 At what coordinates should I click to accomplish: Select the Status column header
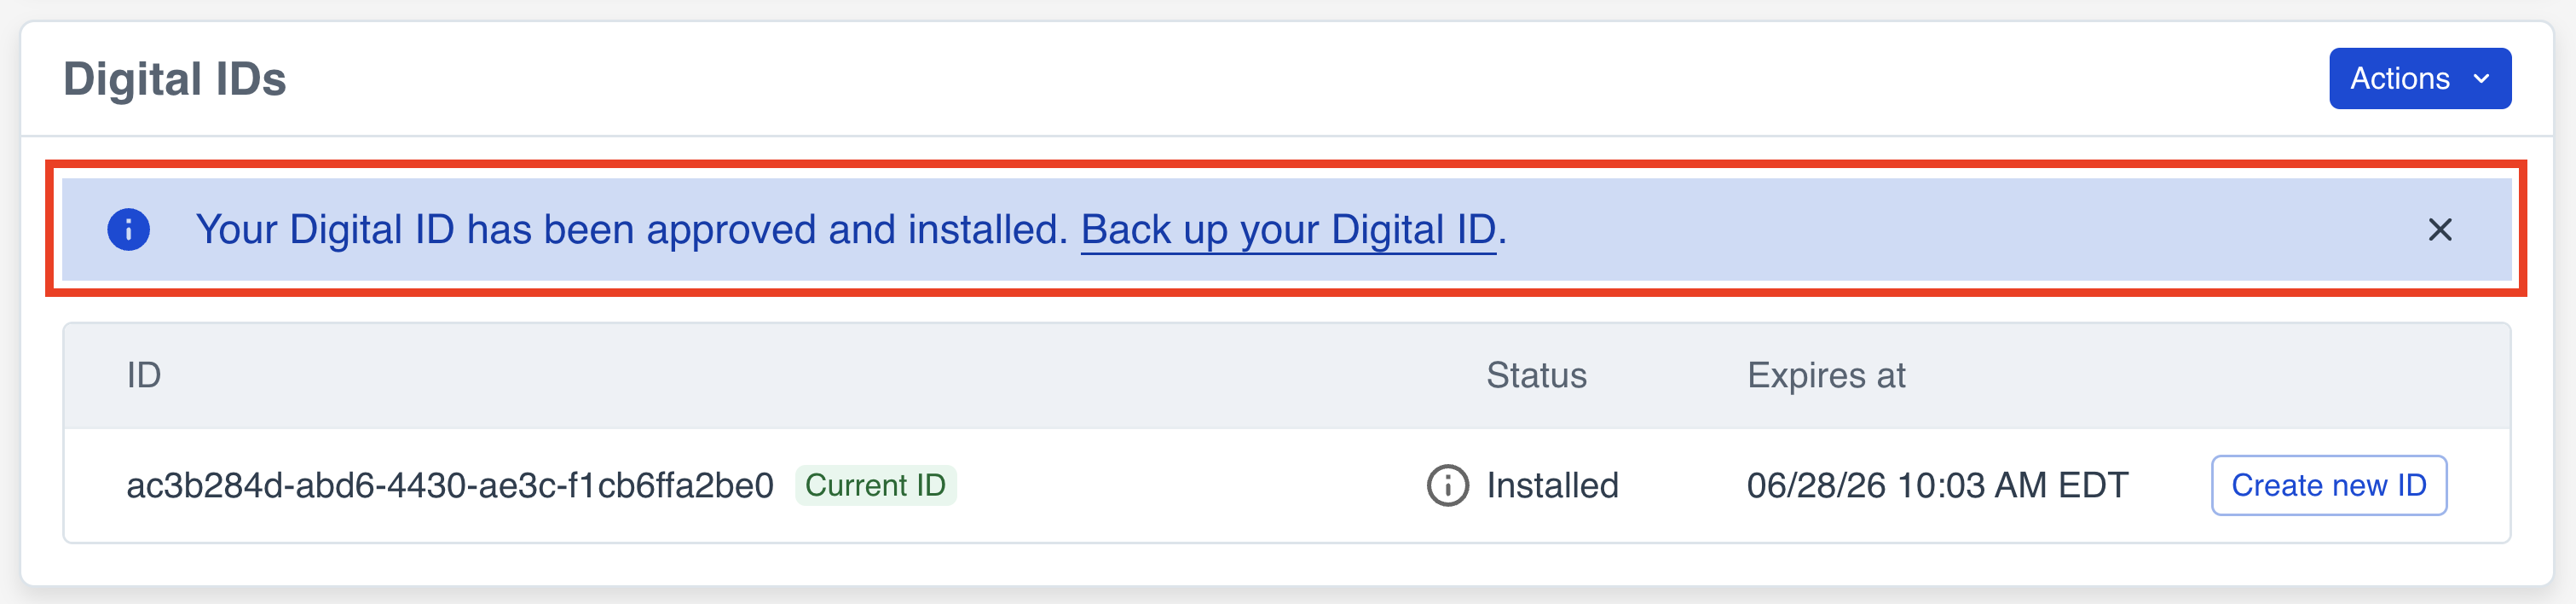coord(1536,376)
